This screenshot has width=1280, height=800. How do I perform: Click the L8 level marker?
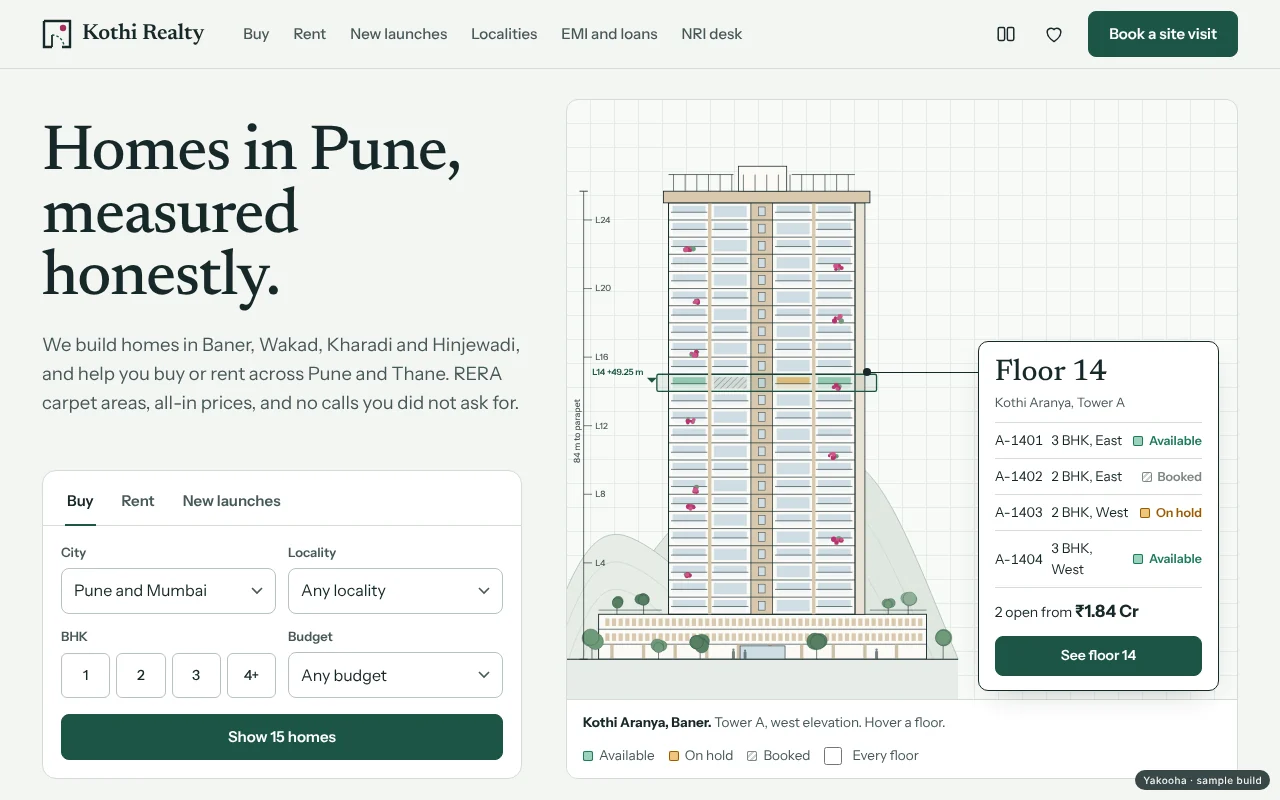(x=600, y=494)
